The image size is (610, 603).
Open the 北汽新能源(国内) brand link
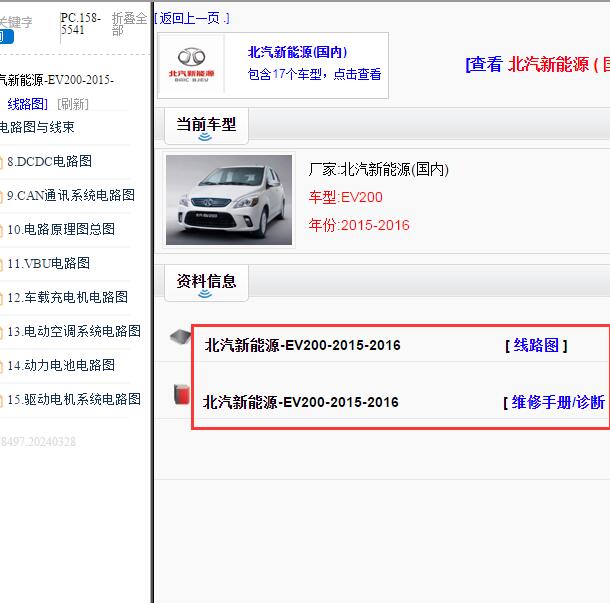298,52
